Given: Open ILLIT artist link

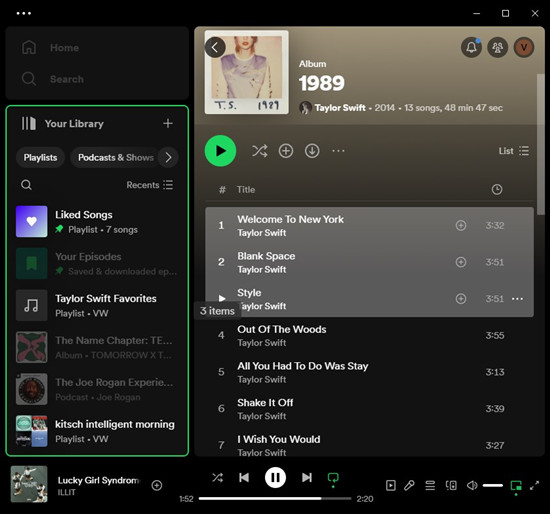Looking at the screenshot, I should pyautogui.click(x=66, y=492).
